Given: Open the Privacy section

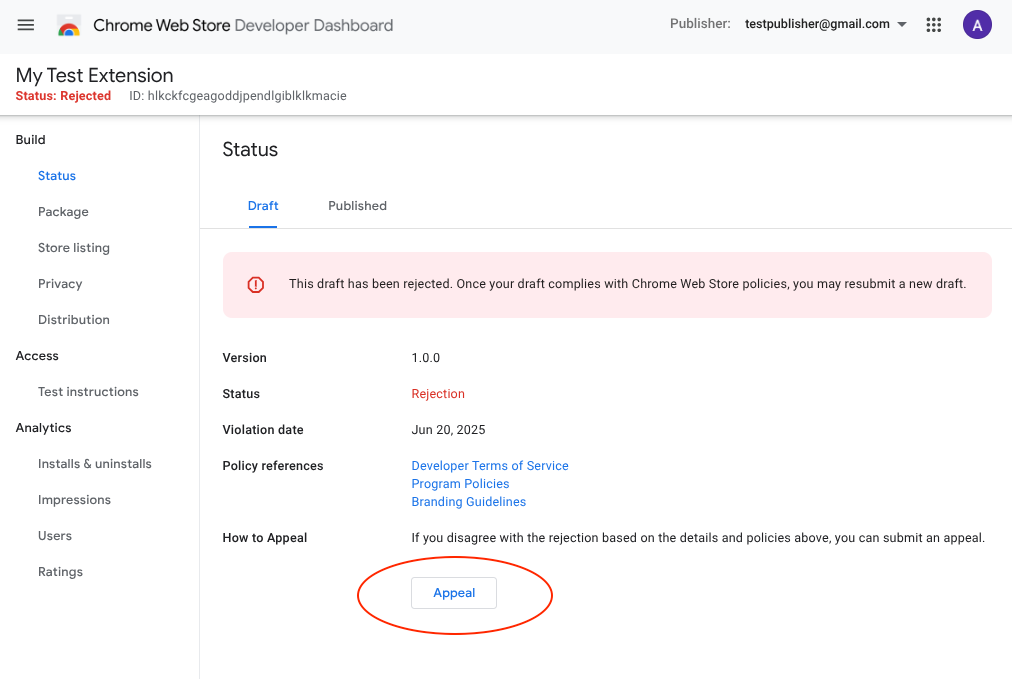Looking at the screenshot, I should (60, 283).
